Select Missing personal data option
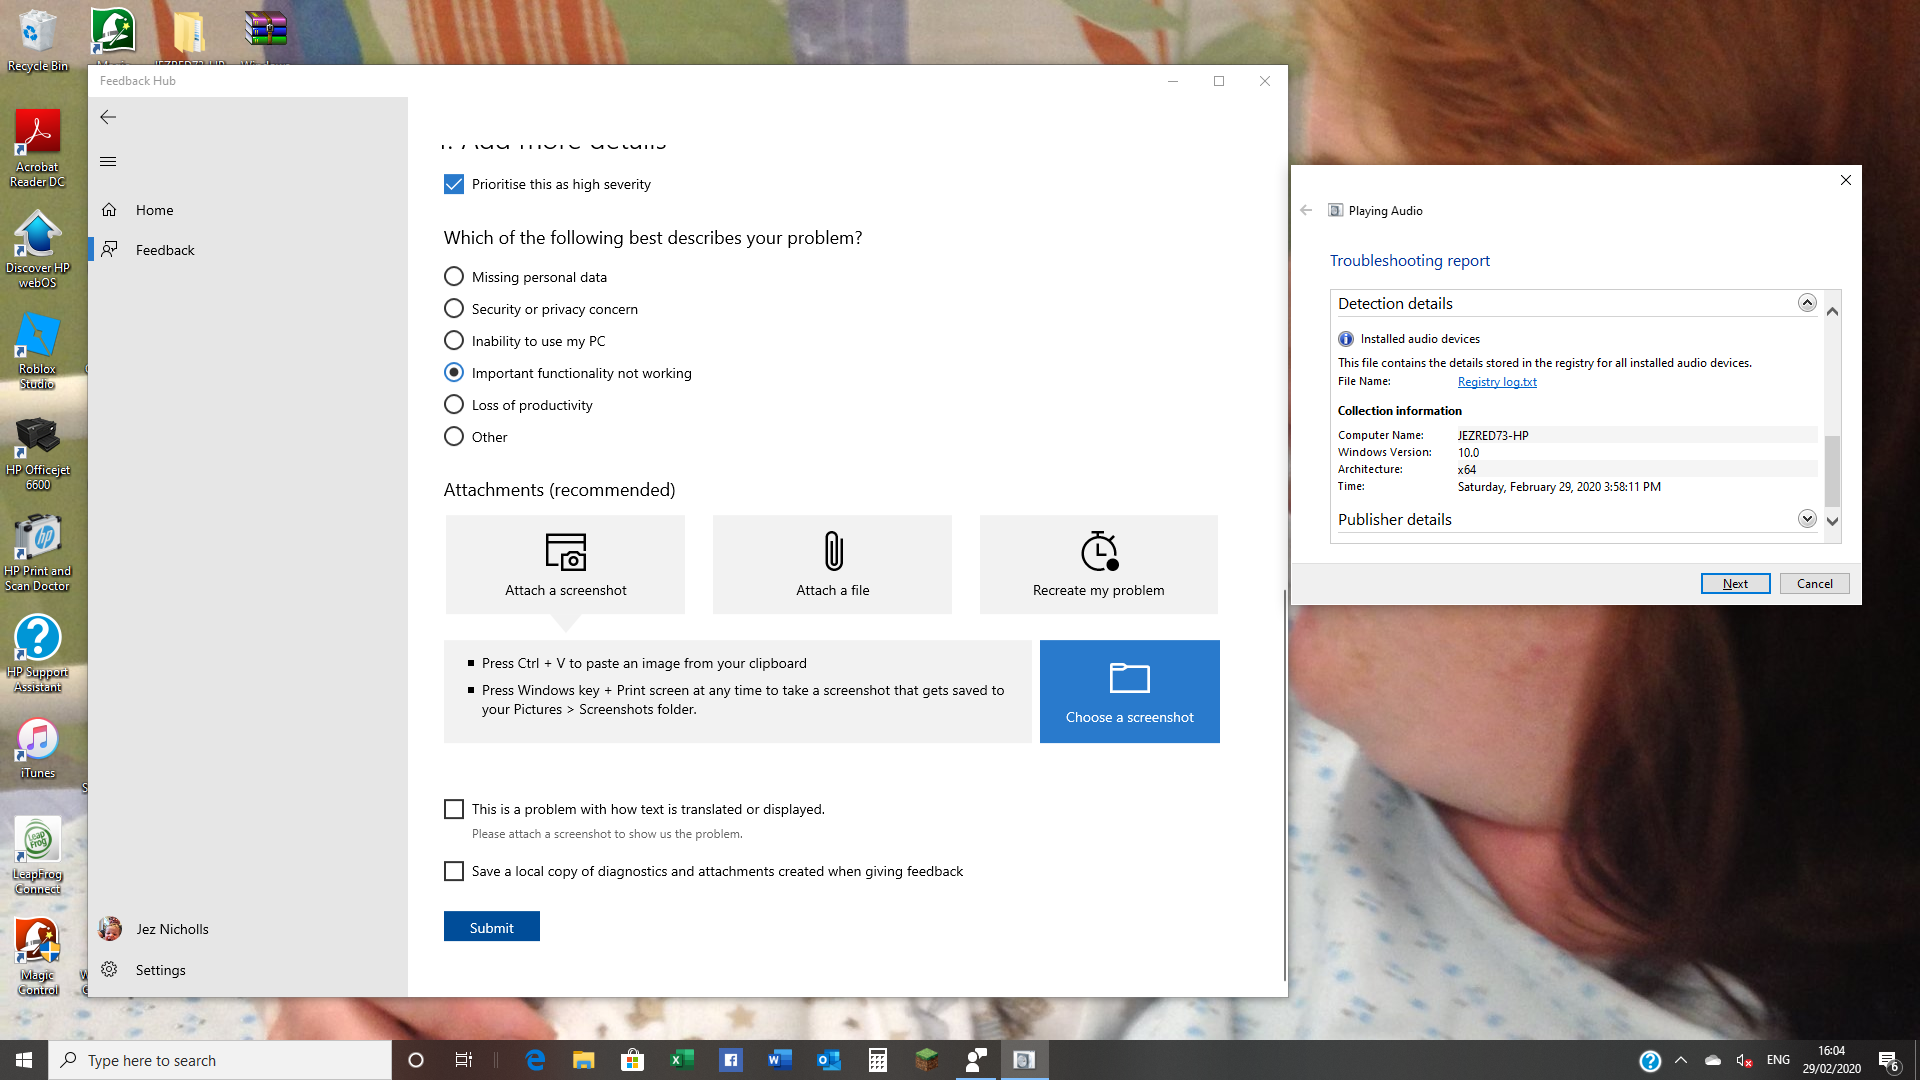 pyautogui.click(x=454, y=276)
